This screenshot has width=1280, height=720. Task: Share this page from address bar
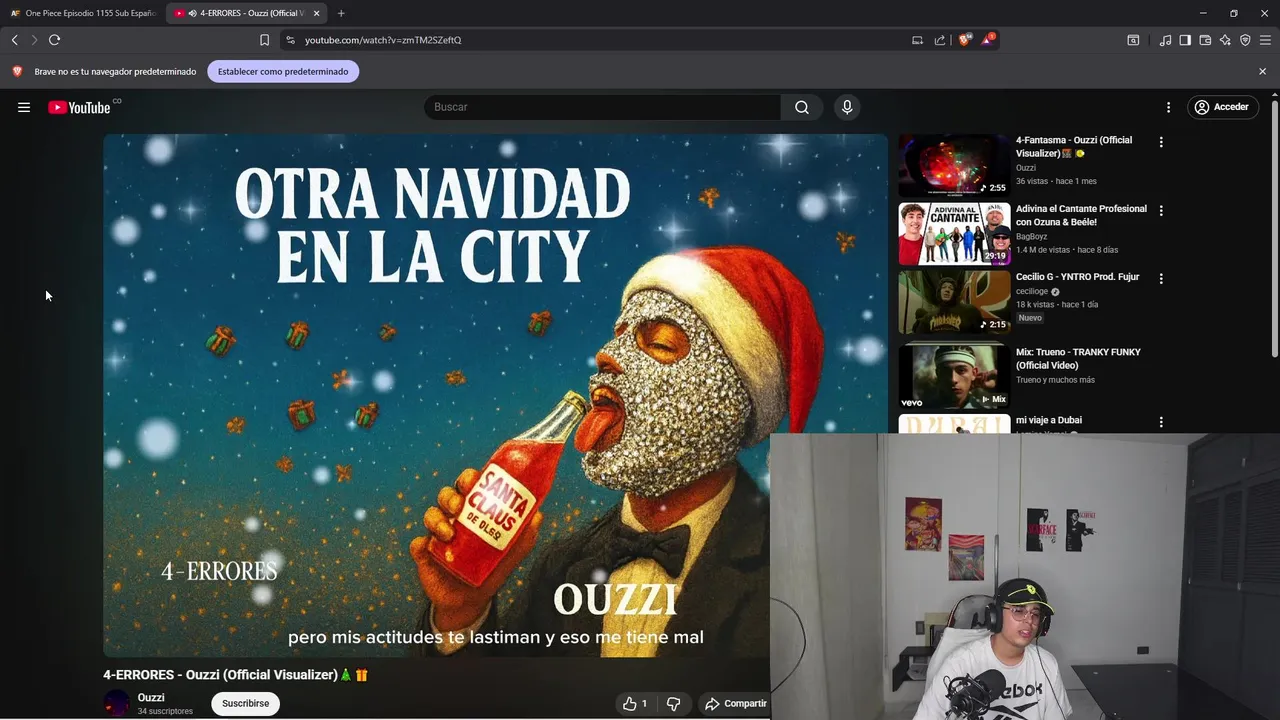click(x=940, y=40)
